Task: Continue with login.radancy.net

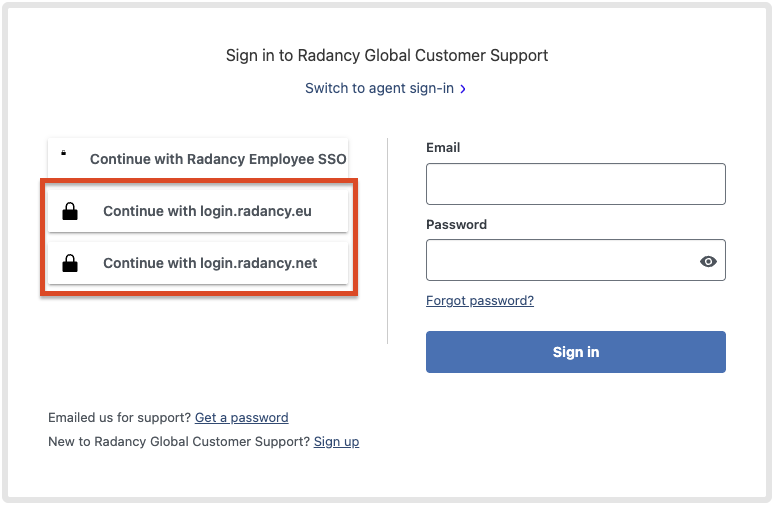Action: coord(198,263)
